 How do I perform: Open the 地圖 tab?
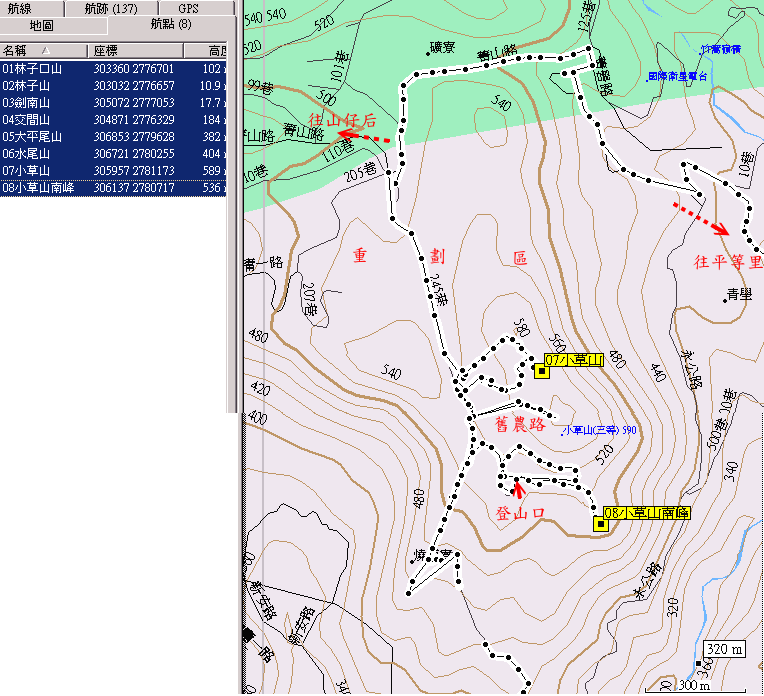[x=41, y=25]
